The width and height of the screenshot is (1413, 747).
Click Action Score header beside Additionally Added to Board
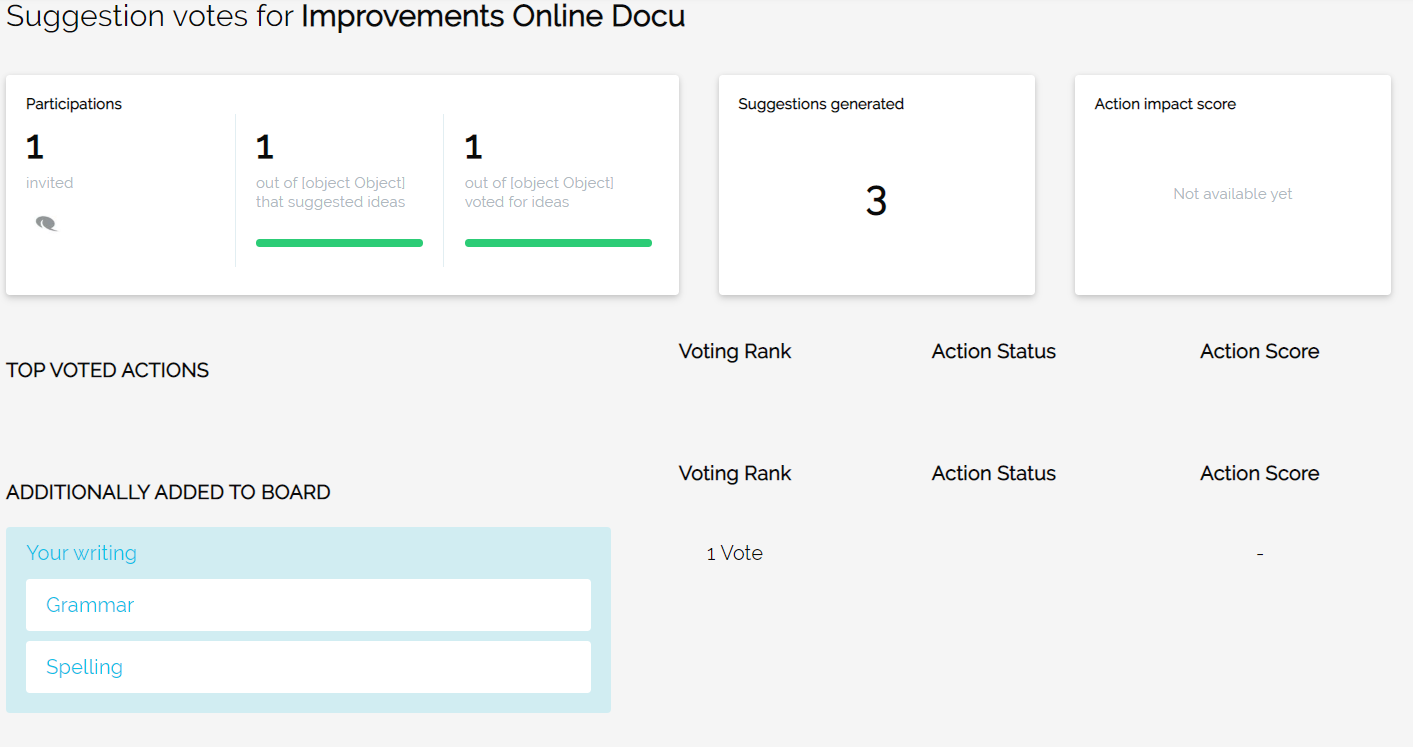coord(1260,473)
